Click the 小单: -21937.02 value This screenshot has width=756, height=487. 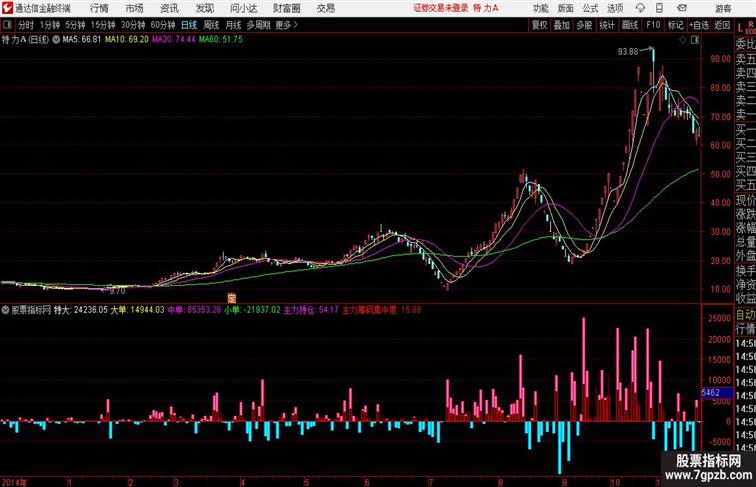252,310
